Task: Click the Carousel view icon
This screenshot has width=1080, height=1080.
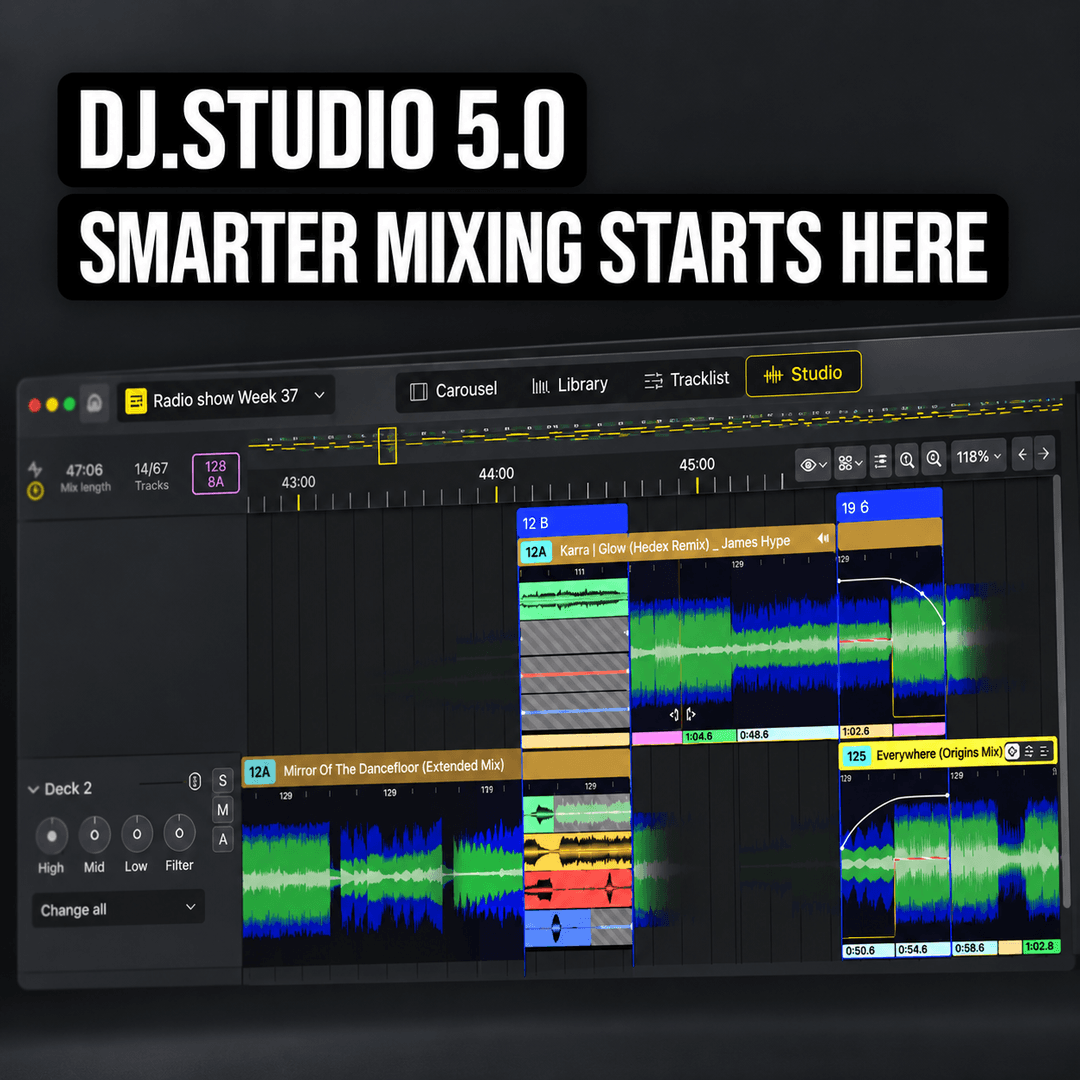Action: click(x=418, y=391)
